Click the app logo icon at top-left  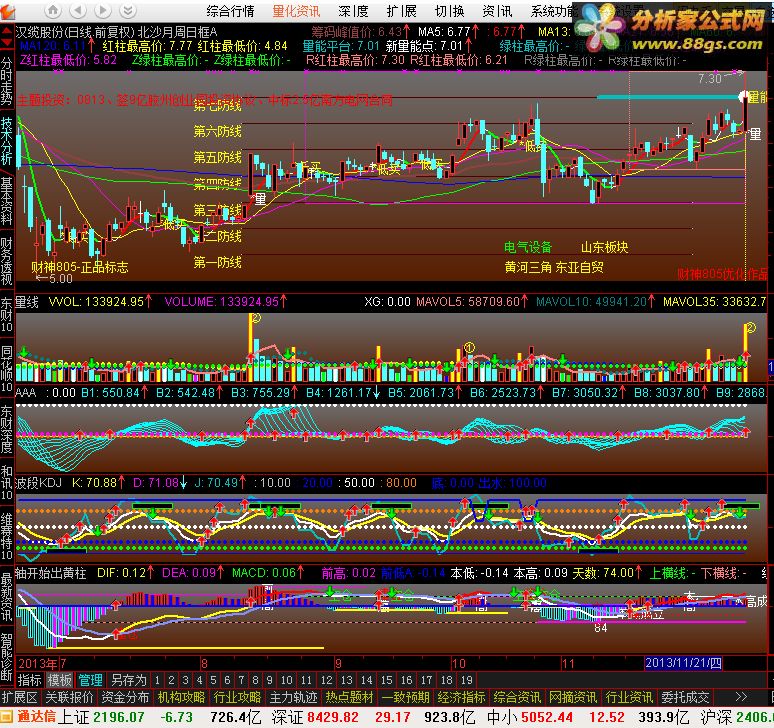pos(7,11)
